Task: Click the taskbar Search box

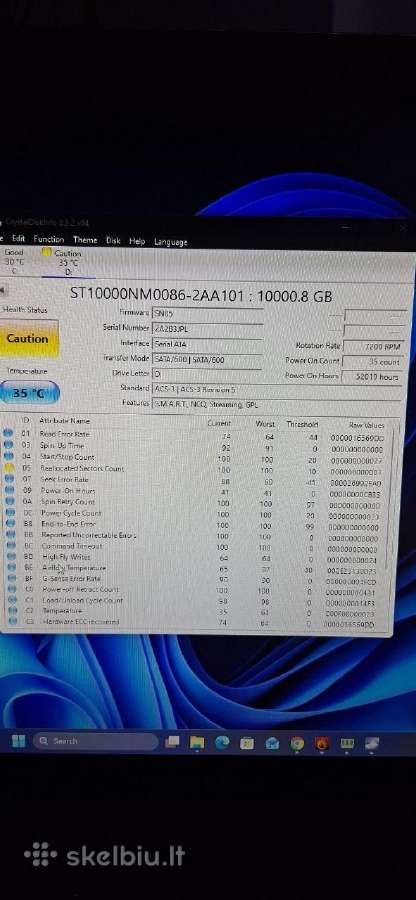Action: point(95,741)
